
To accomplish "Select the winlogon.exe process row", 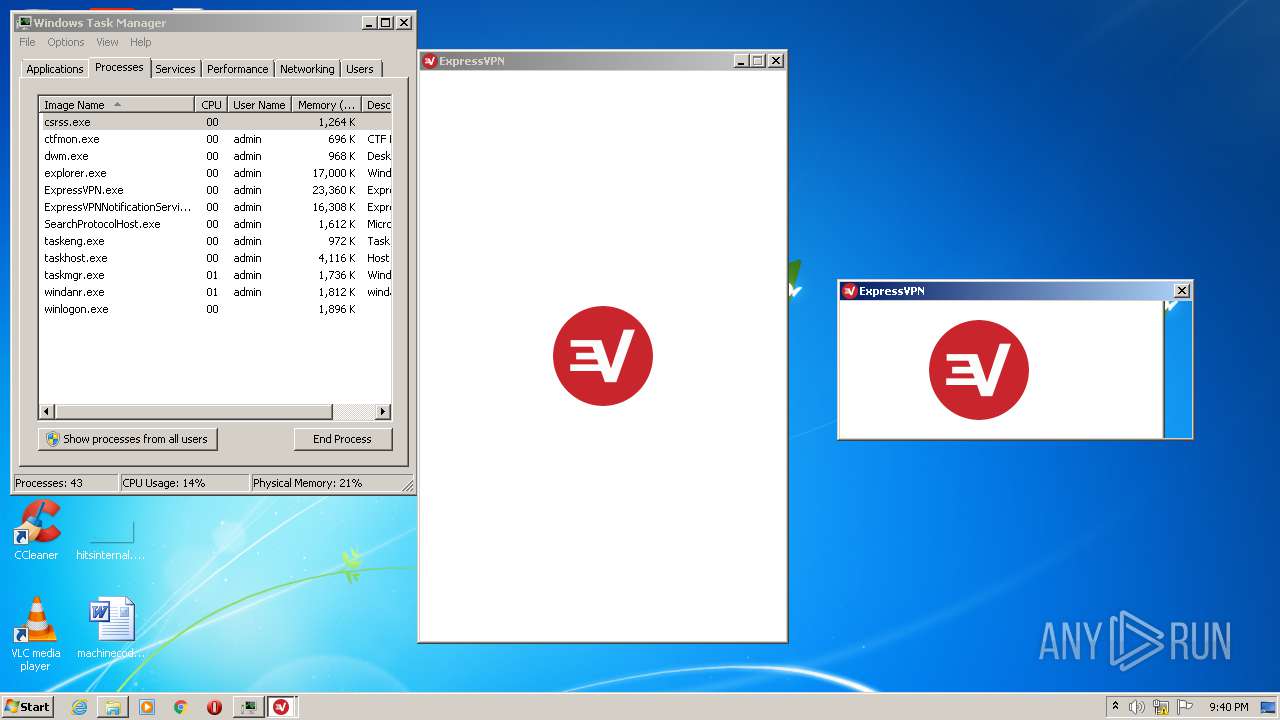I will click(215, 309).
